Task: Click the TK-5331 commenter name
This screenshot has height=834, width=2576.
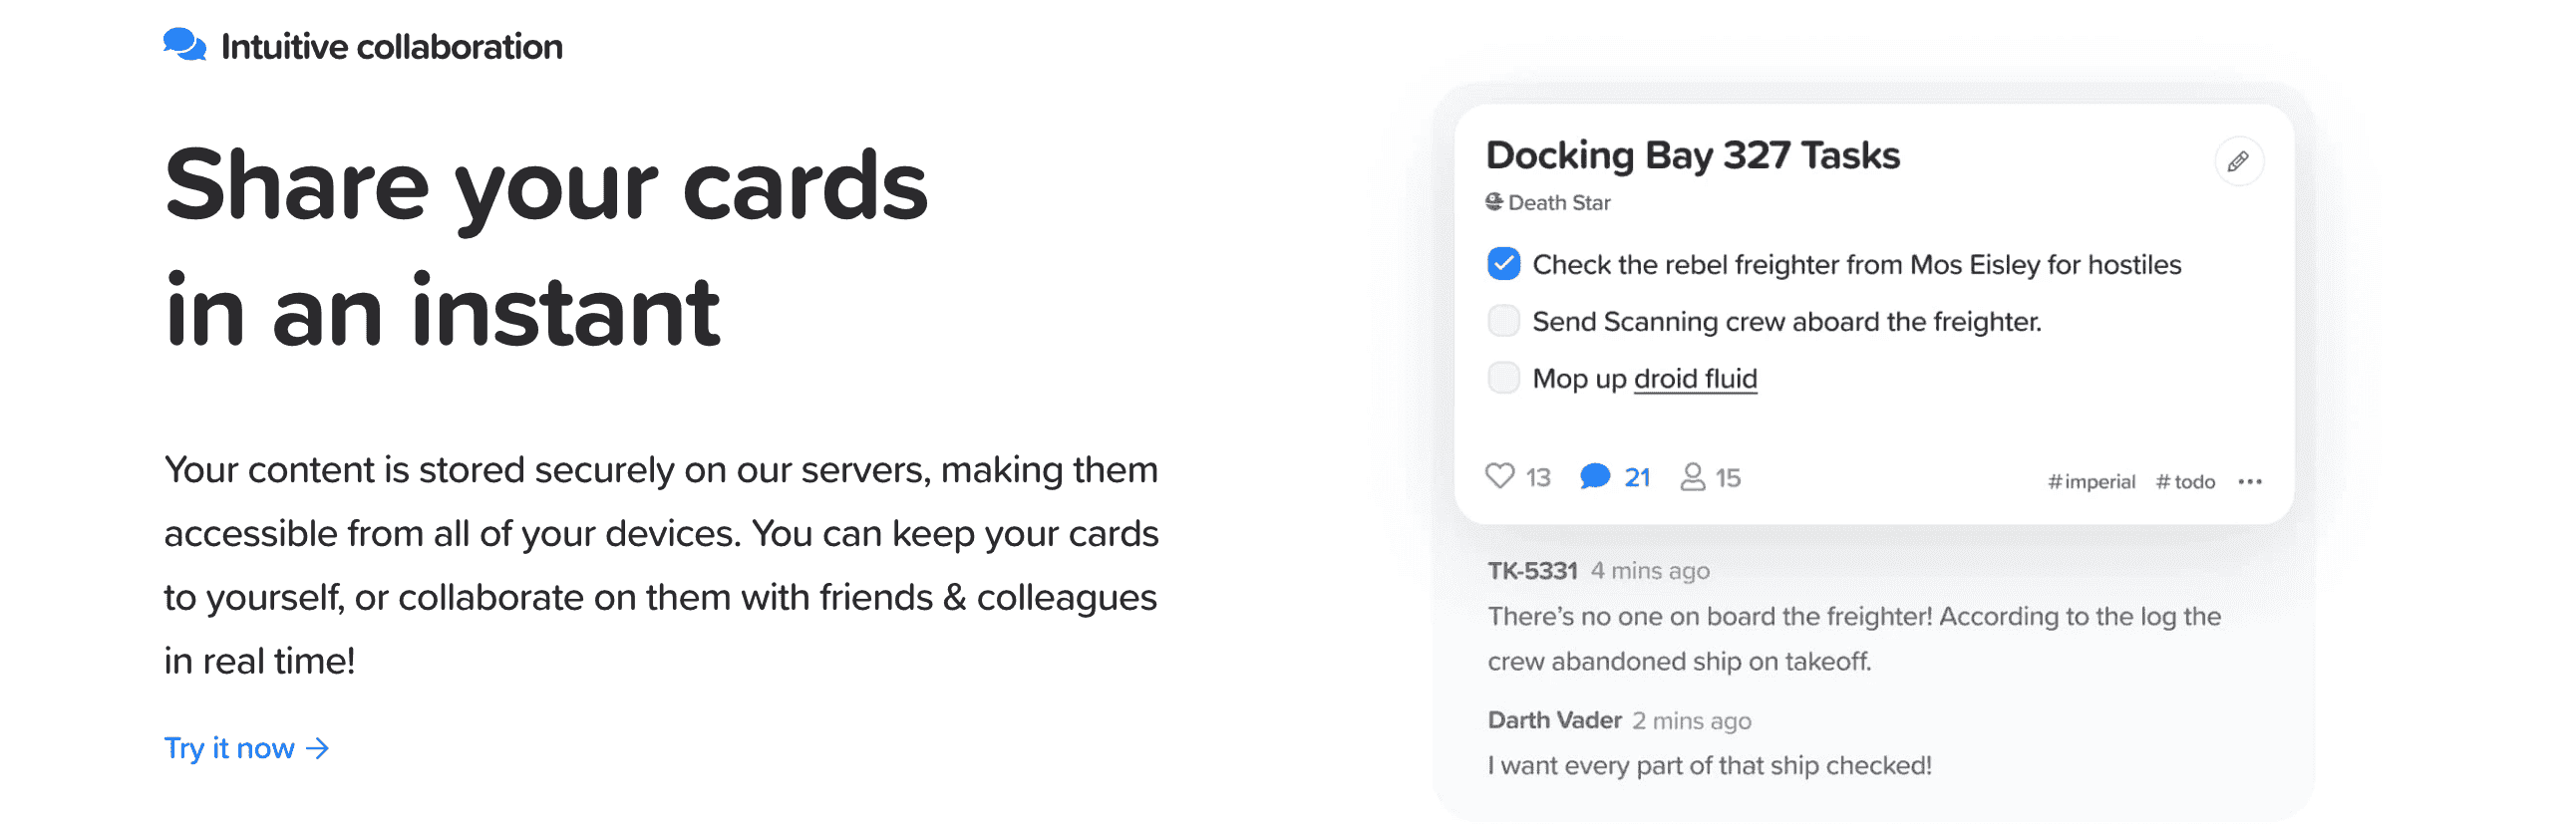Action: [1532, 570]
